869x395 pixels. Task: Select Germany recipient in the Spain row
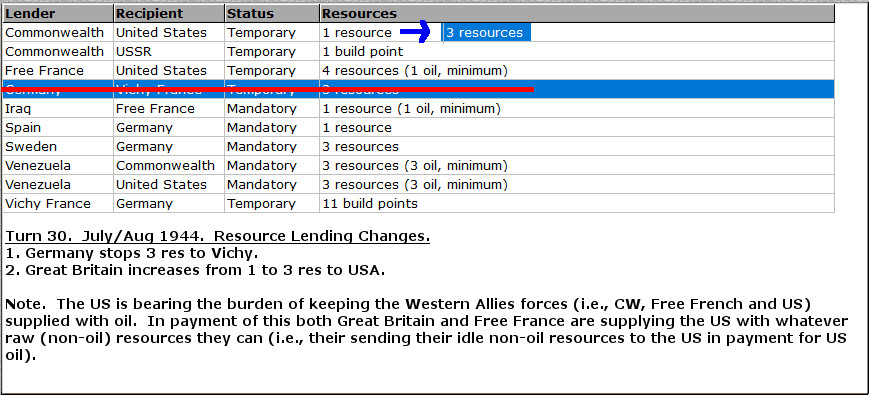tap(169, 127)
